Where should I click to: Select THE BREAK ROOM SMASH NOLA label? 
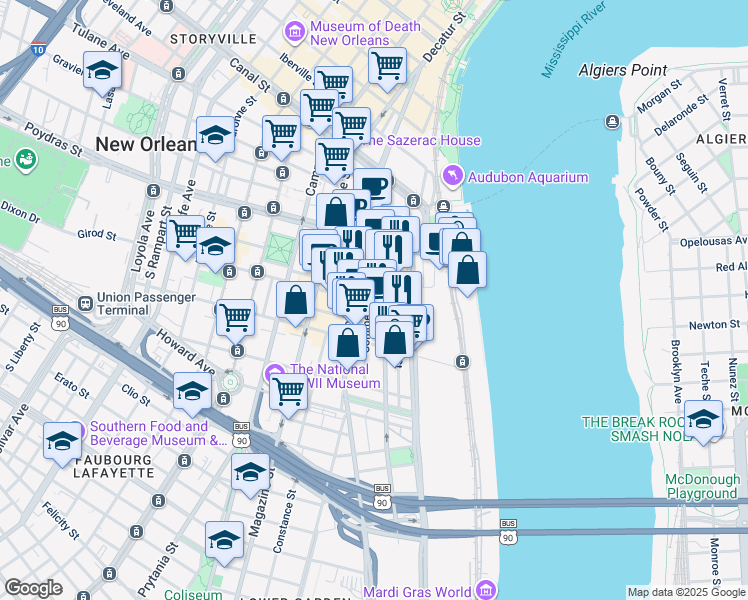(x=634, y=429)
